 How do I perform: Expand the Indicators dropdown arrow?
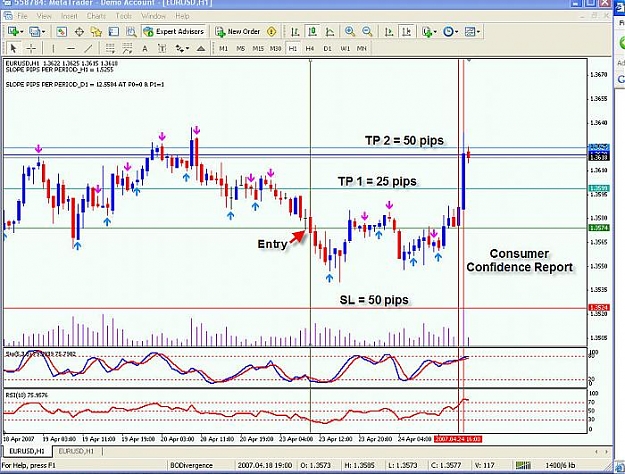pyautogui.click(x=435, y=32)
